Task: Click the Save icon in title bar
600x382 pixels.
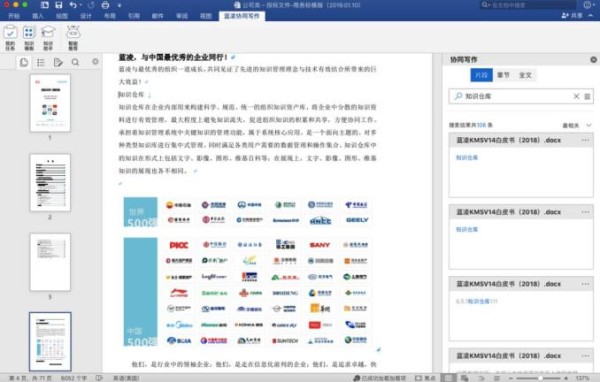Action: (x=59, y=5)
